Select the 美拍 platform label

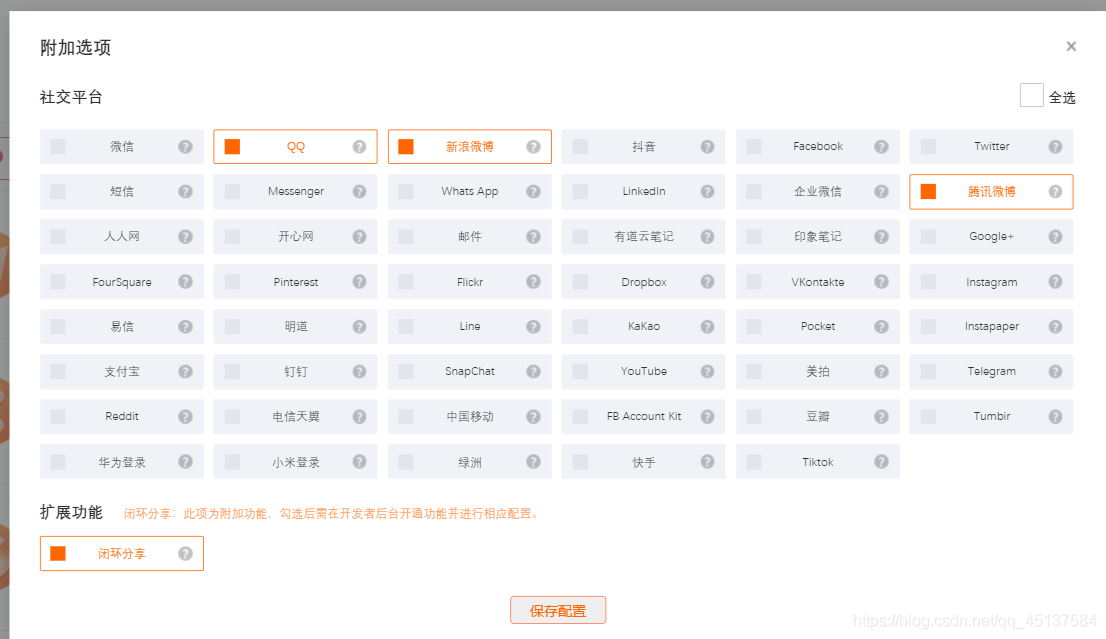pos(818,371)
